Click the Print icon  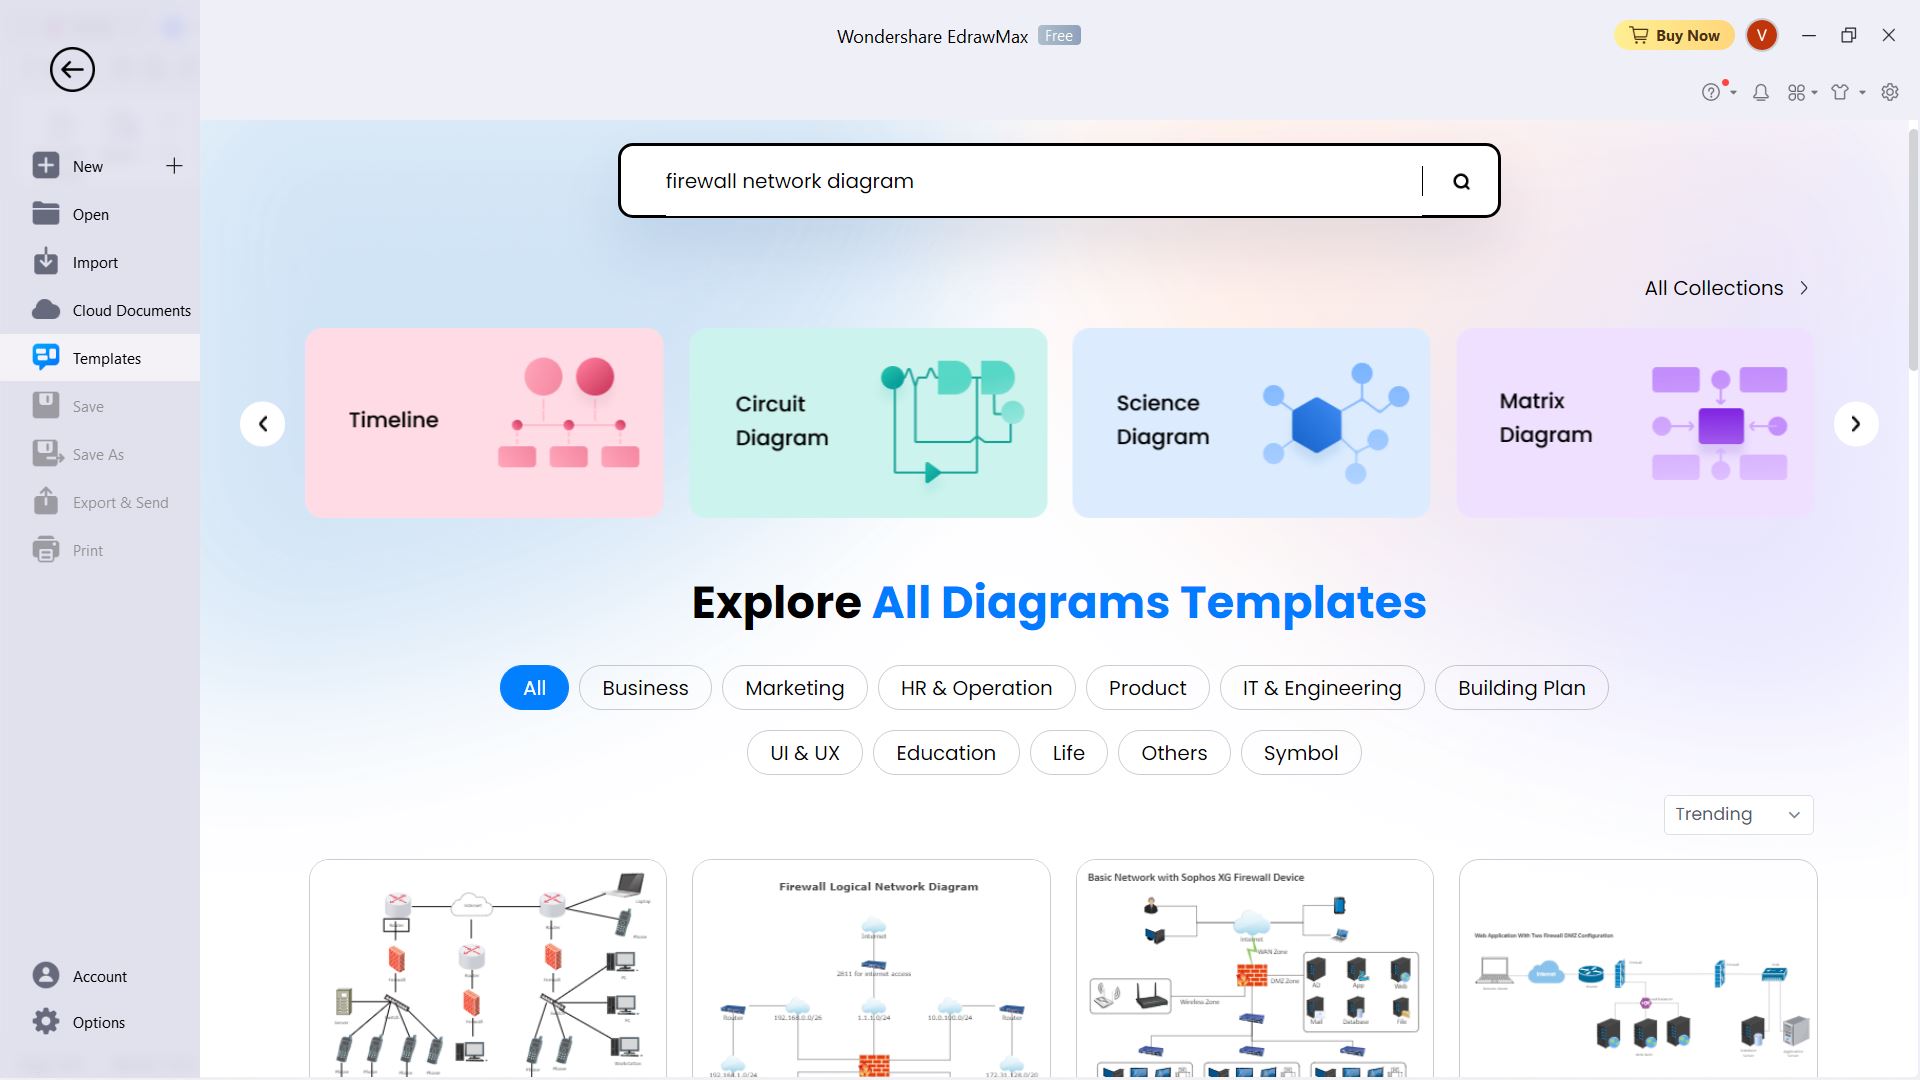(x=44, y=550)
